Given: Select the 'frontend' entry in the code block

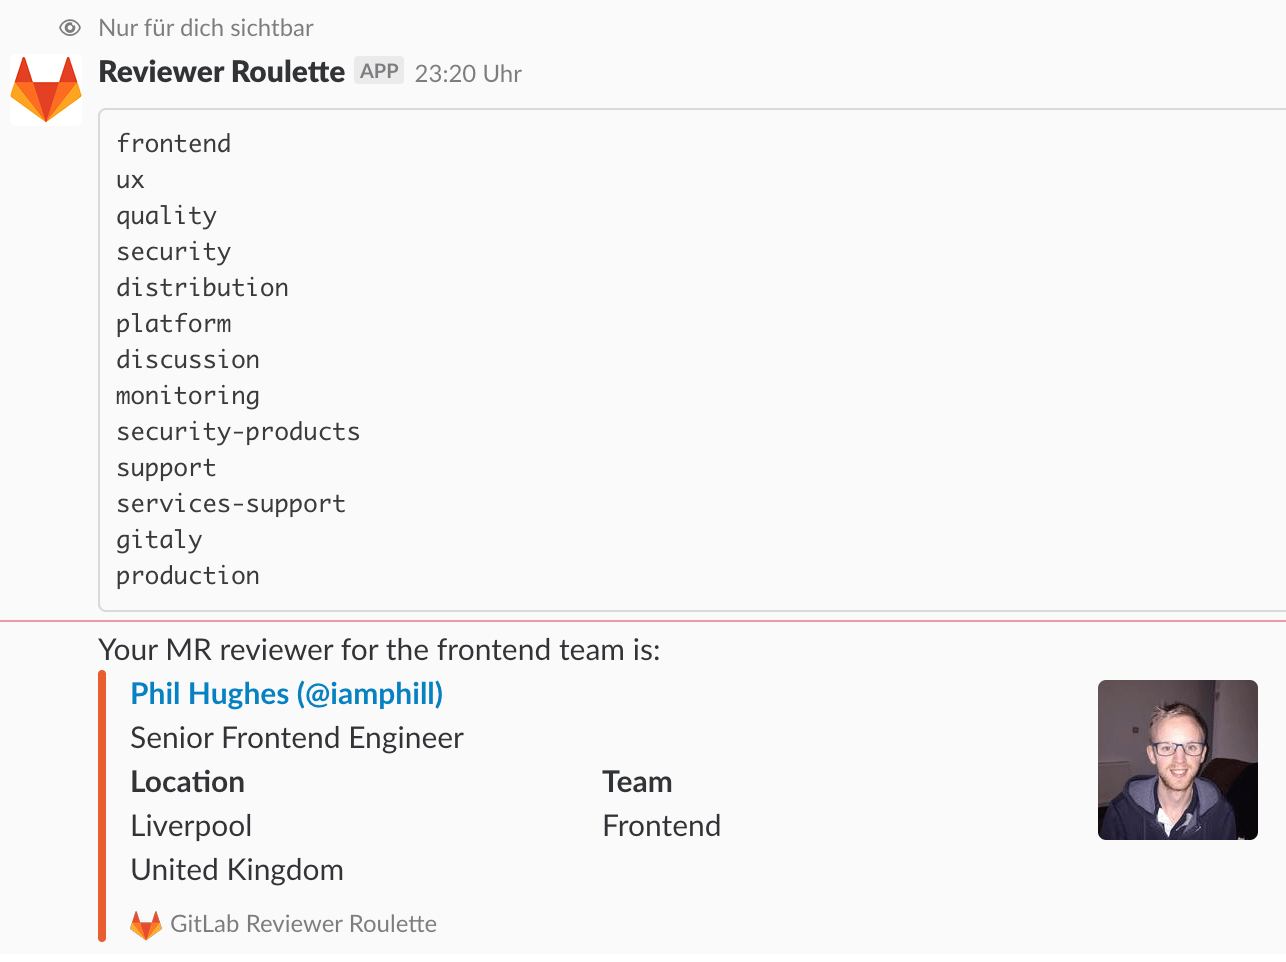Looking at the screenshot, I should tap(172, 143).
